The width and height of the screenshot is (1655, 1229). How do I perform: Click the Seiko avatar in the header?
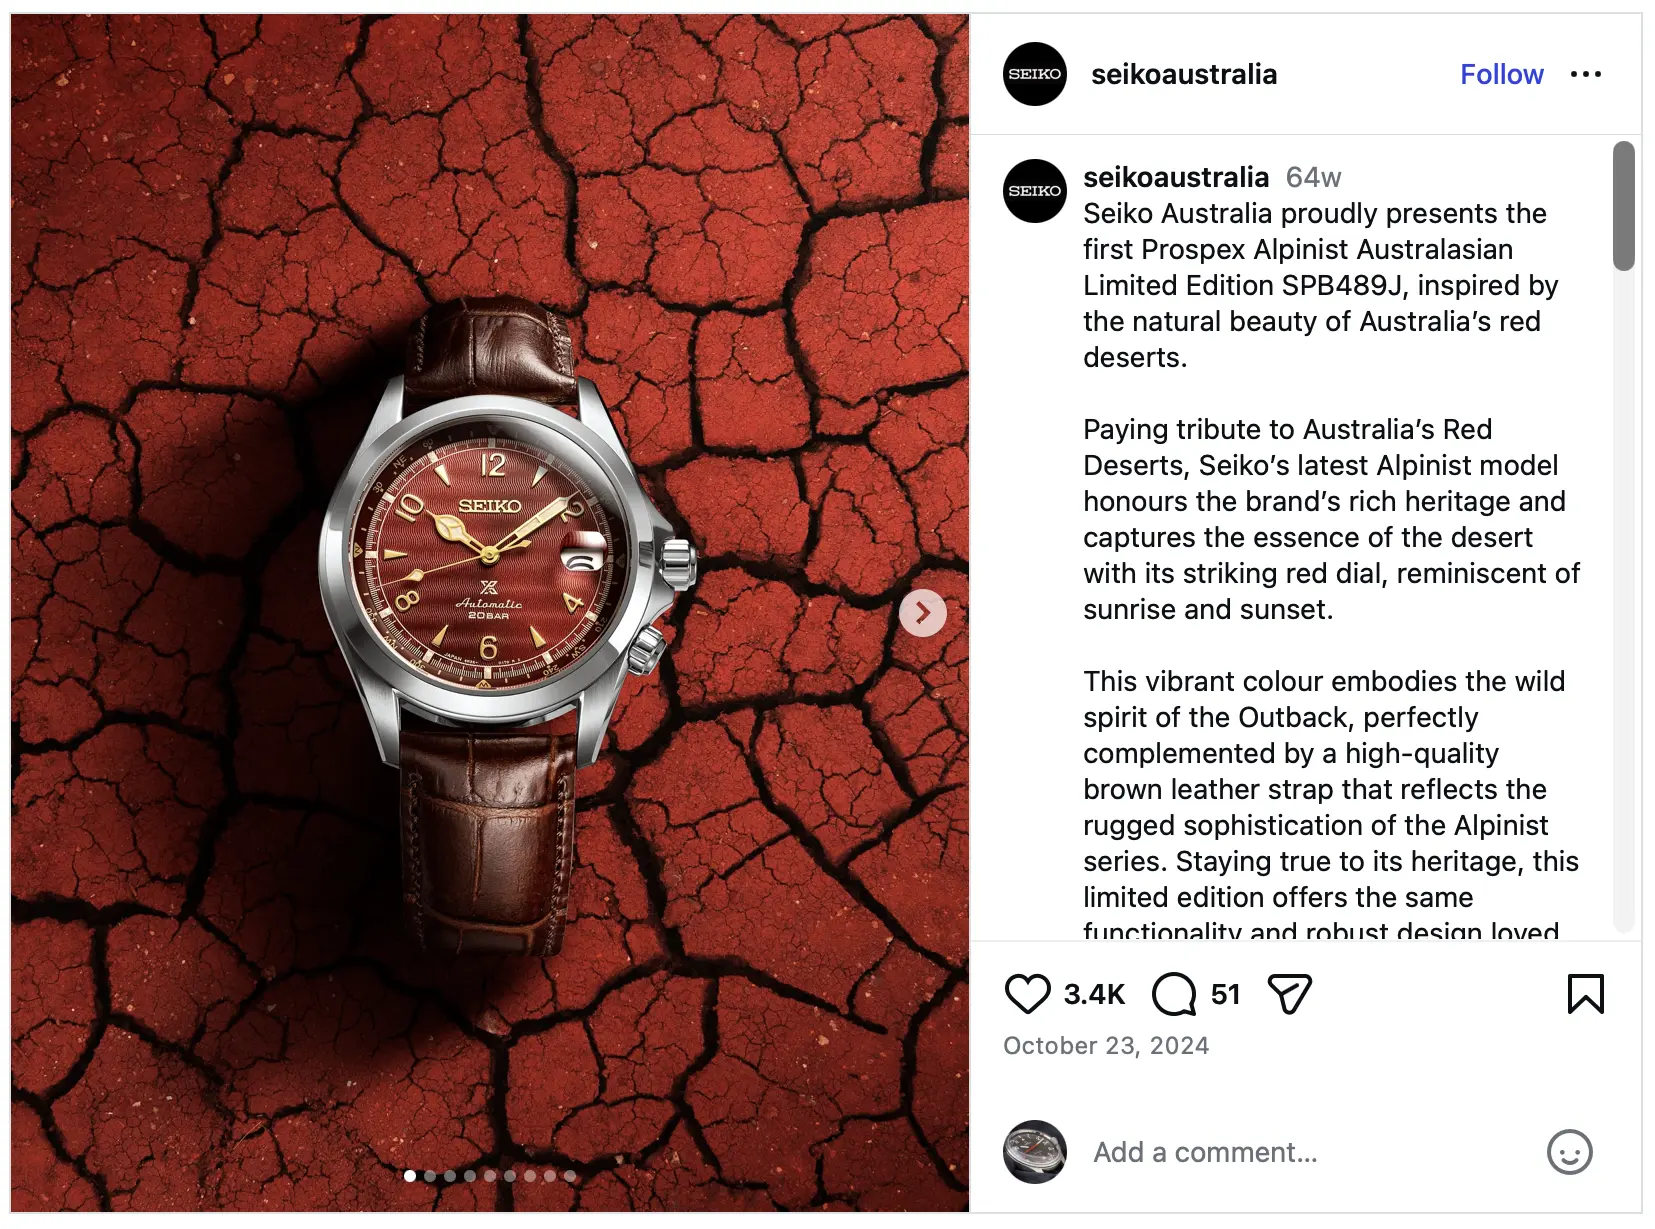point(1035,74)
